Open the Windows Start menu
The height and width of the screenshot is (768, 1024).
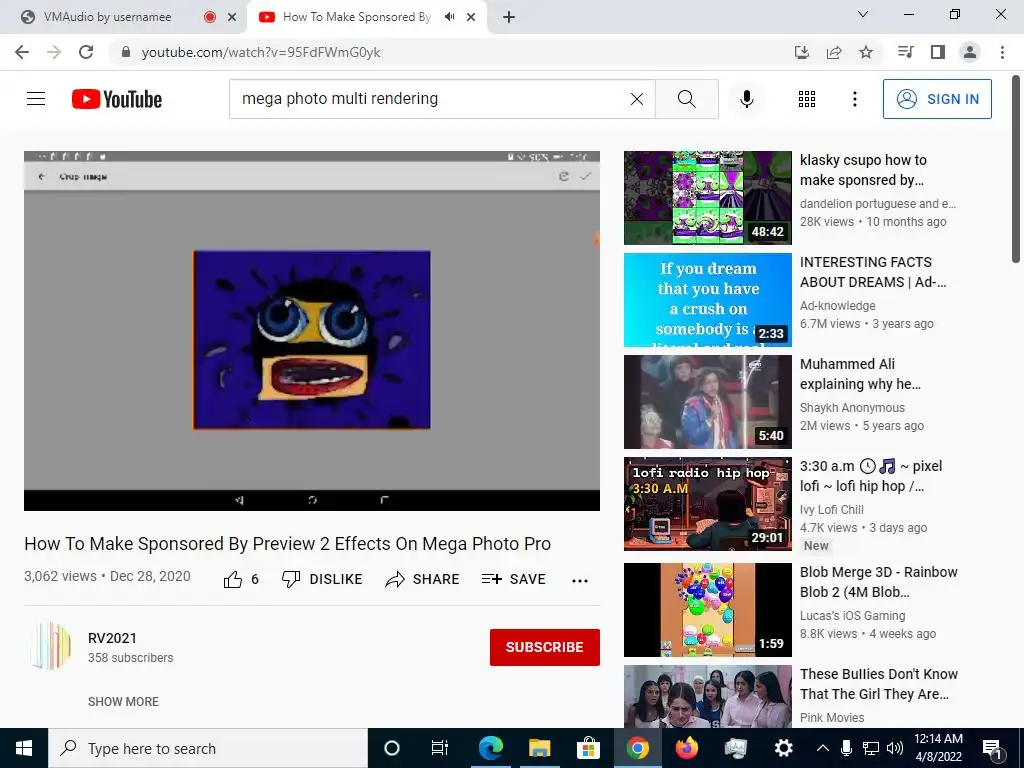click(24, 748)
